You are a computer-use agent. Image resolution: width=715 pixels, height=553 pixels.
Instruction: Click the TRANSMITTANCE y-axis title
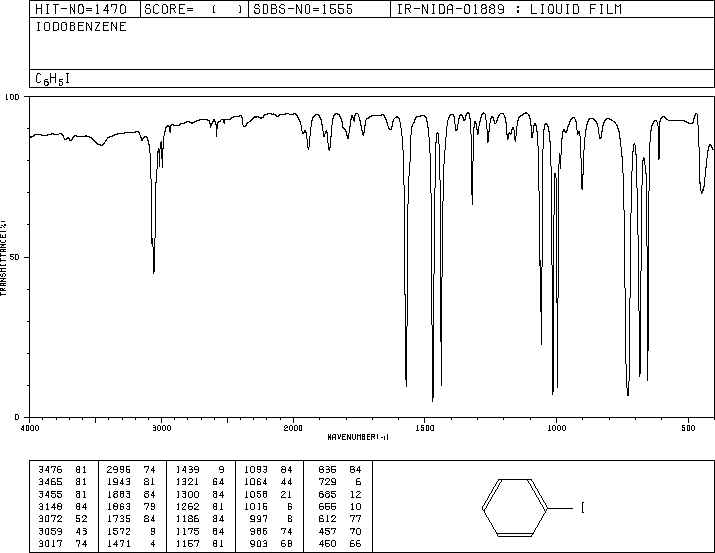click(3, 258)
